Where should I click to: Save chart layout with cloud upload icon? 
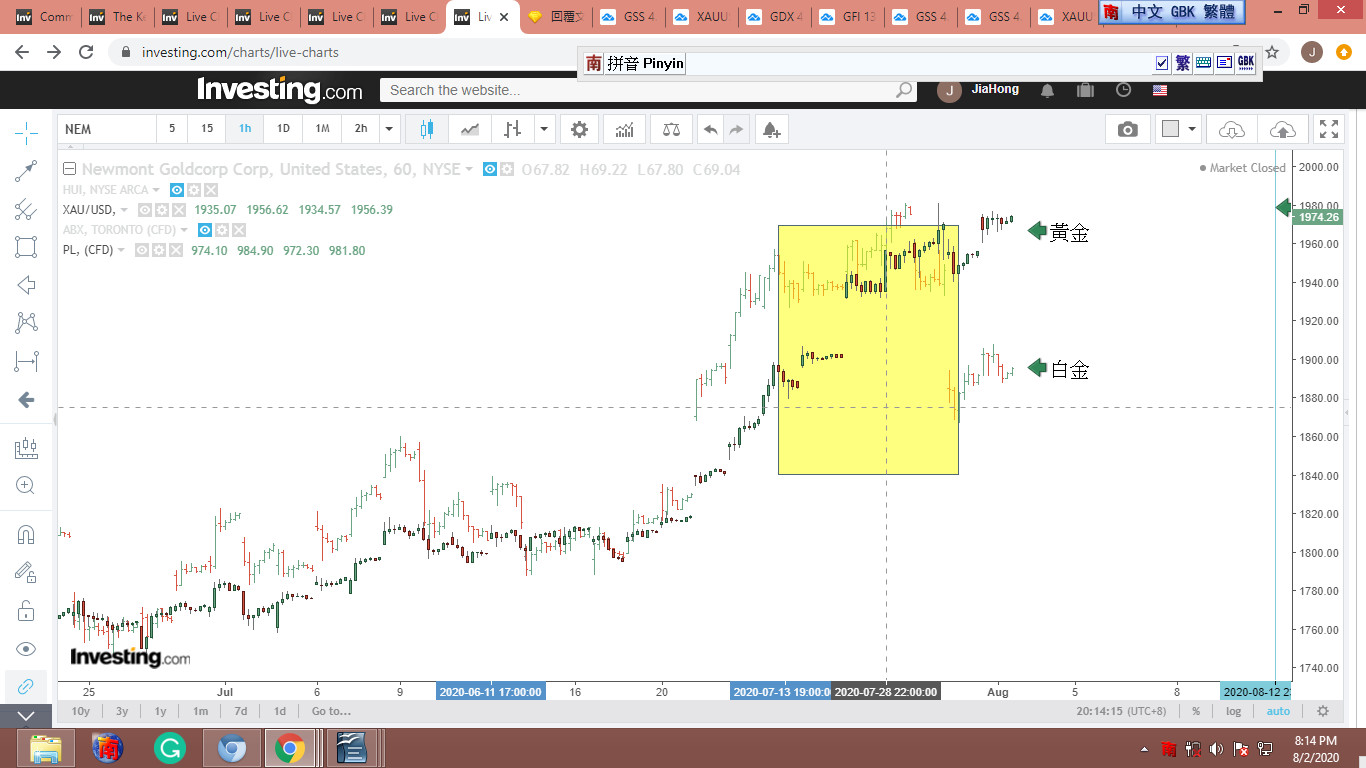1282,129
